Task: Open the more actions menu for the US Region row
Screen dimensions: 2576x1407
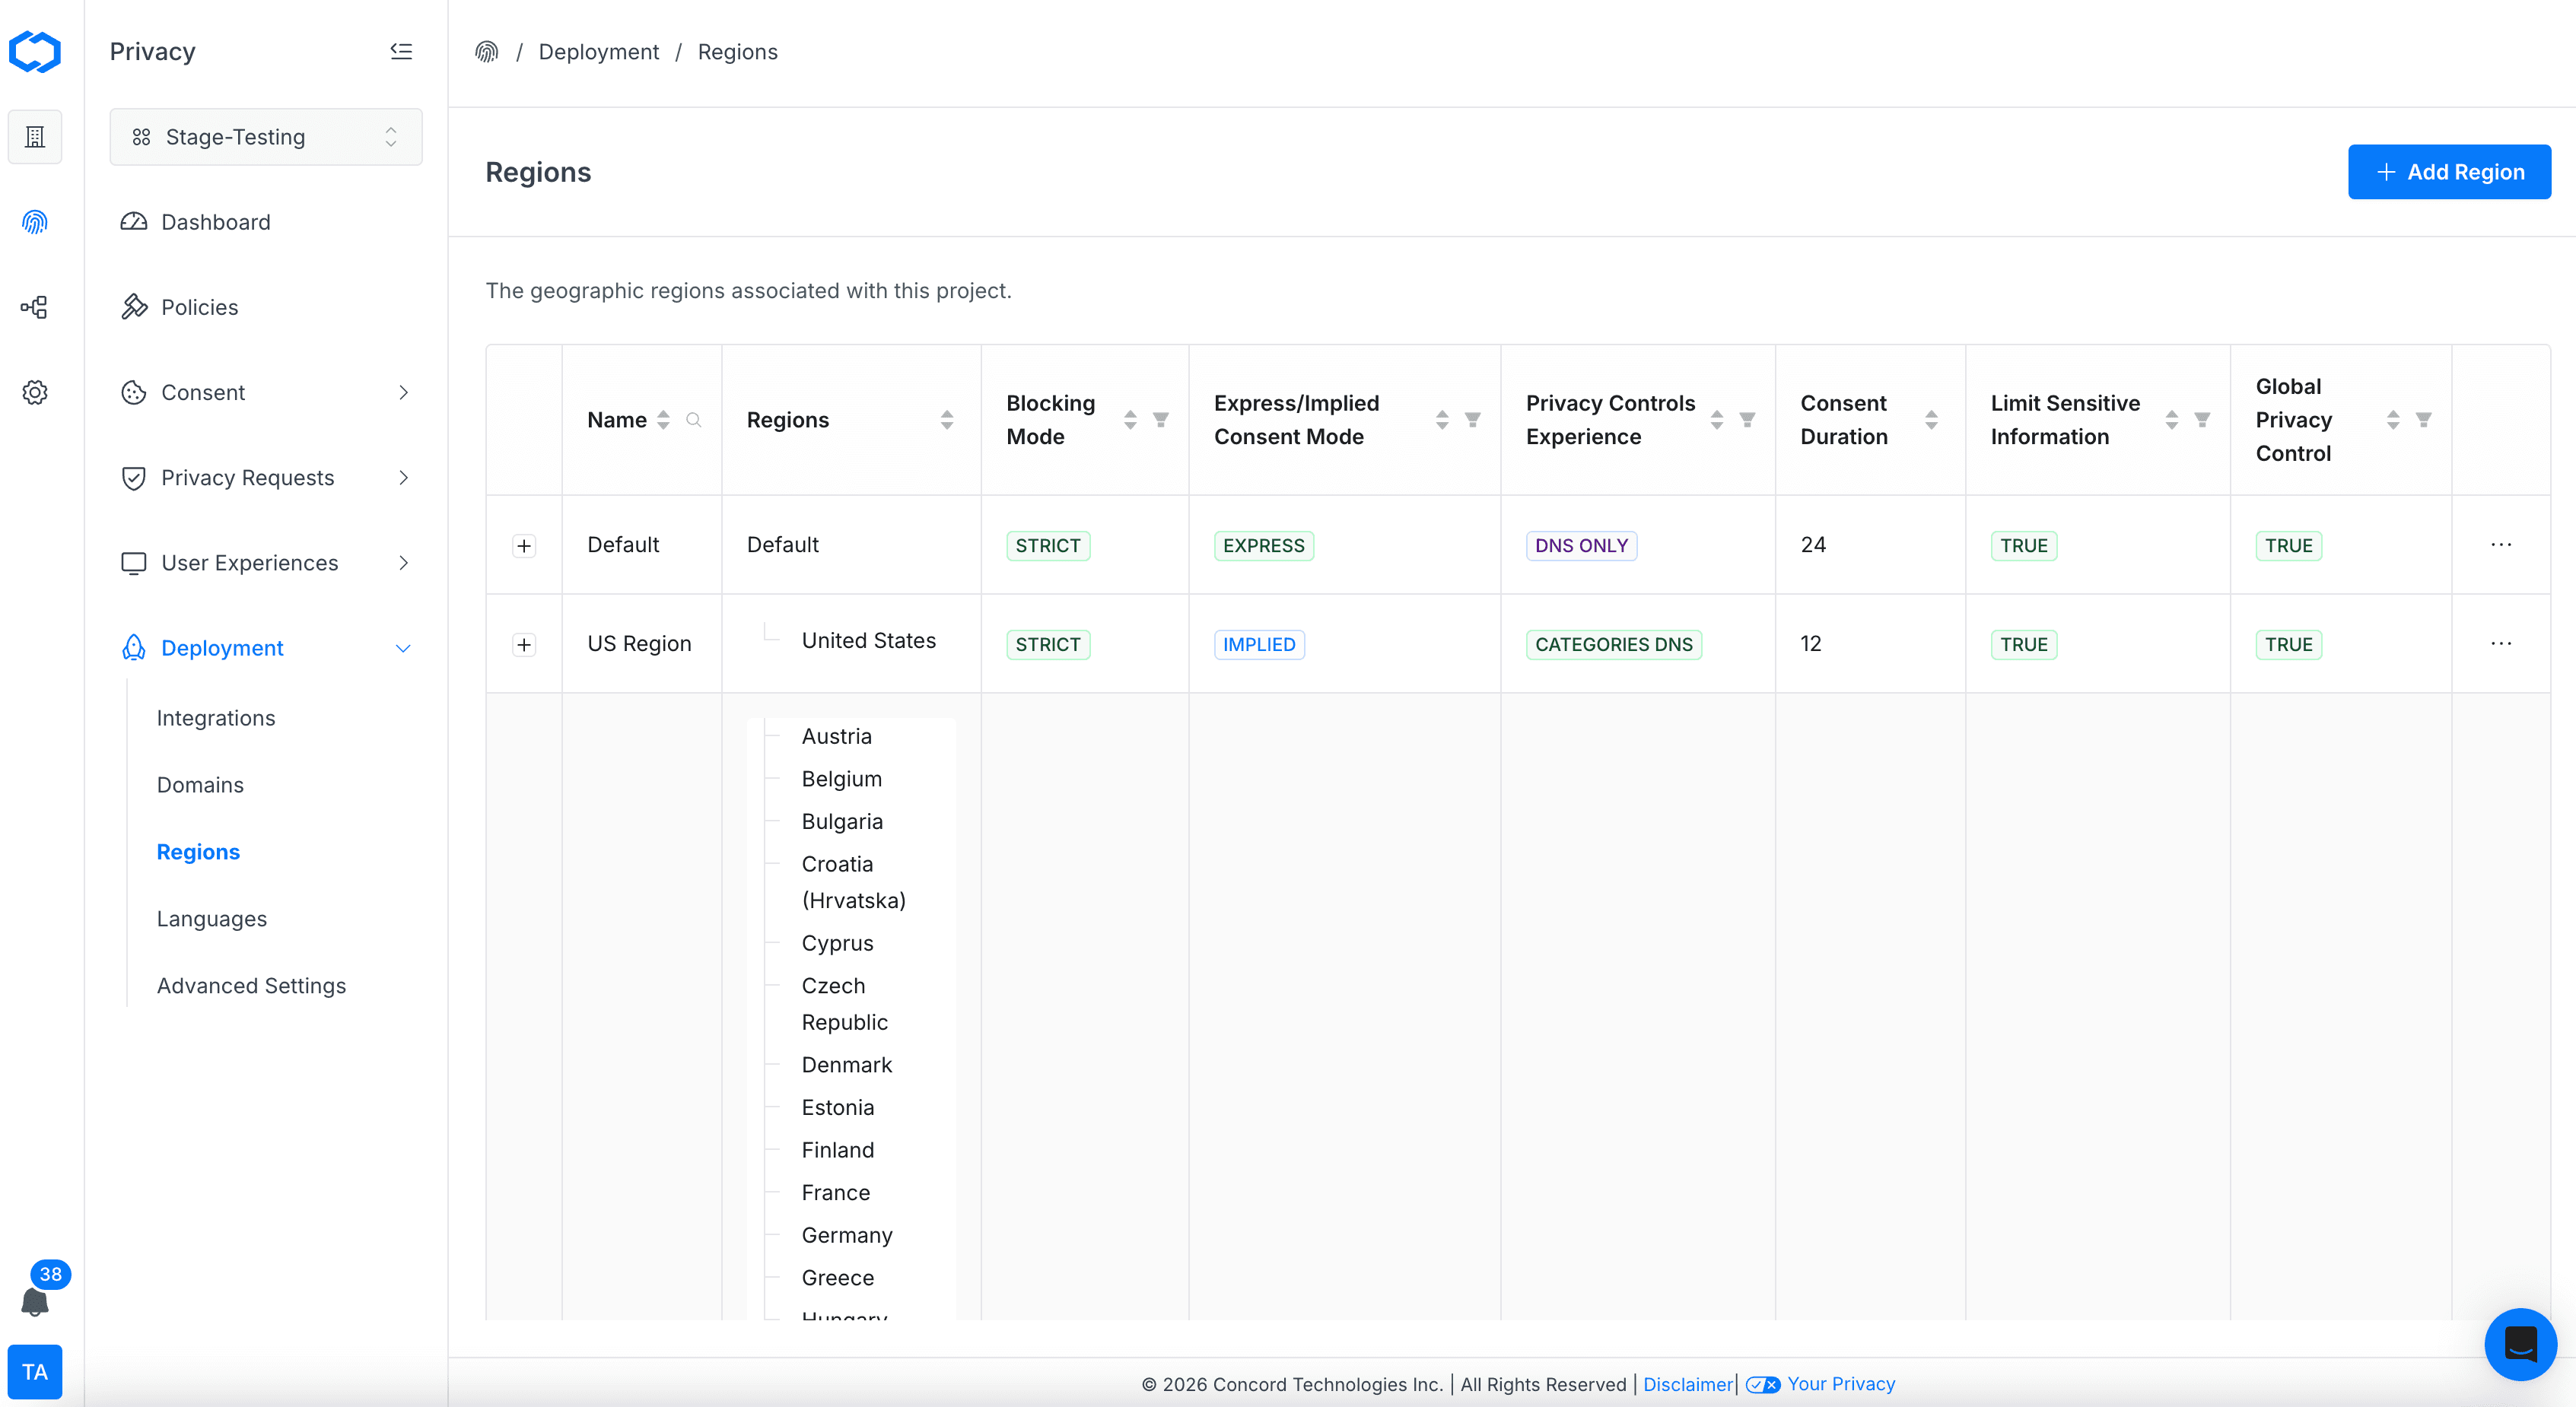Action: click(2500, 644)
